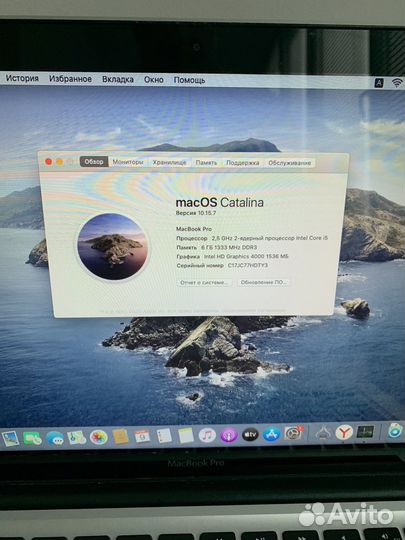Click the round Catalina island image
Screen dimensions: 405x540
(x=112, y=246)
